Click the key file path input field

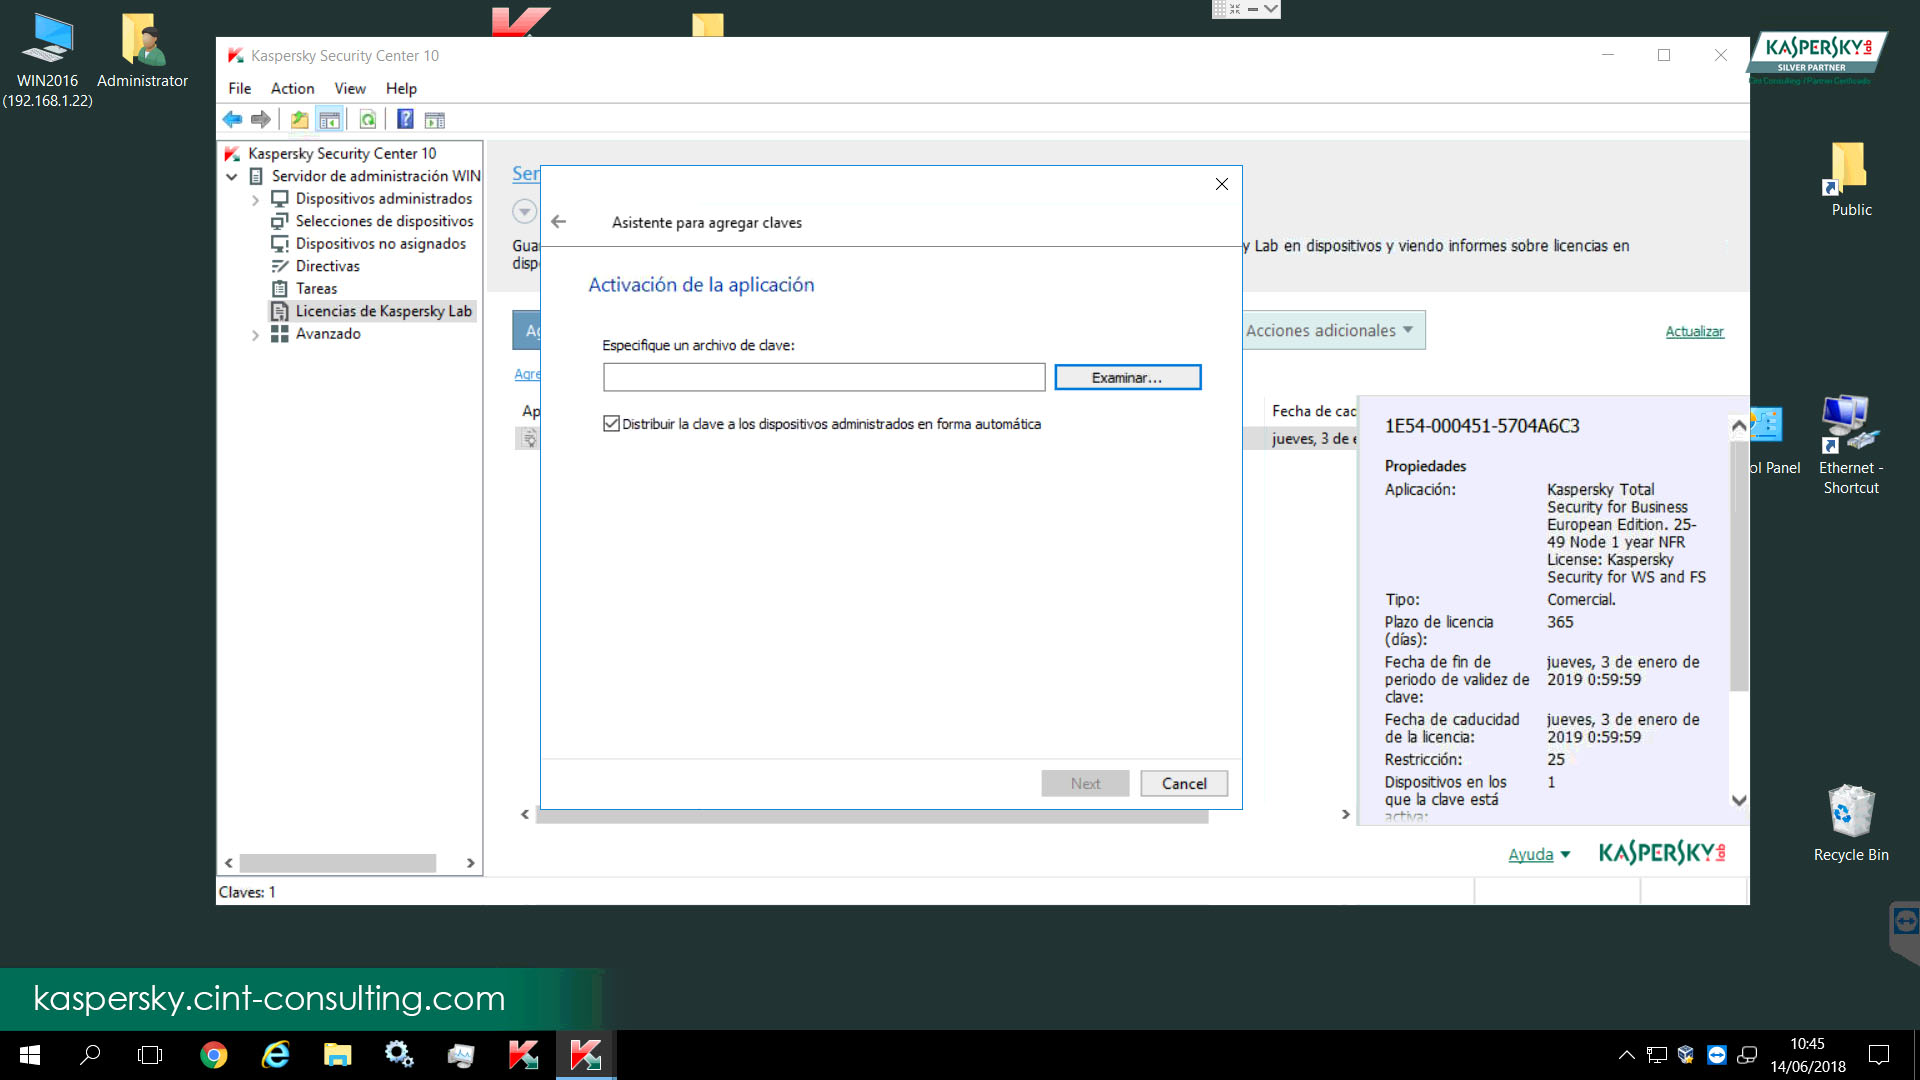(x=824, y=378)
